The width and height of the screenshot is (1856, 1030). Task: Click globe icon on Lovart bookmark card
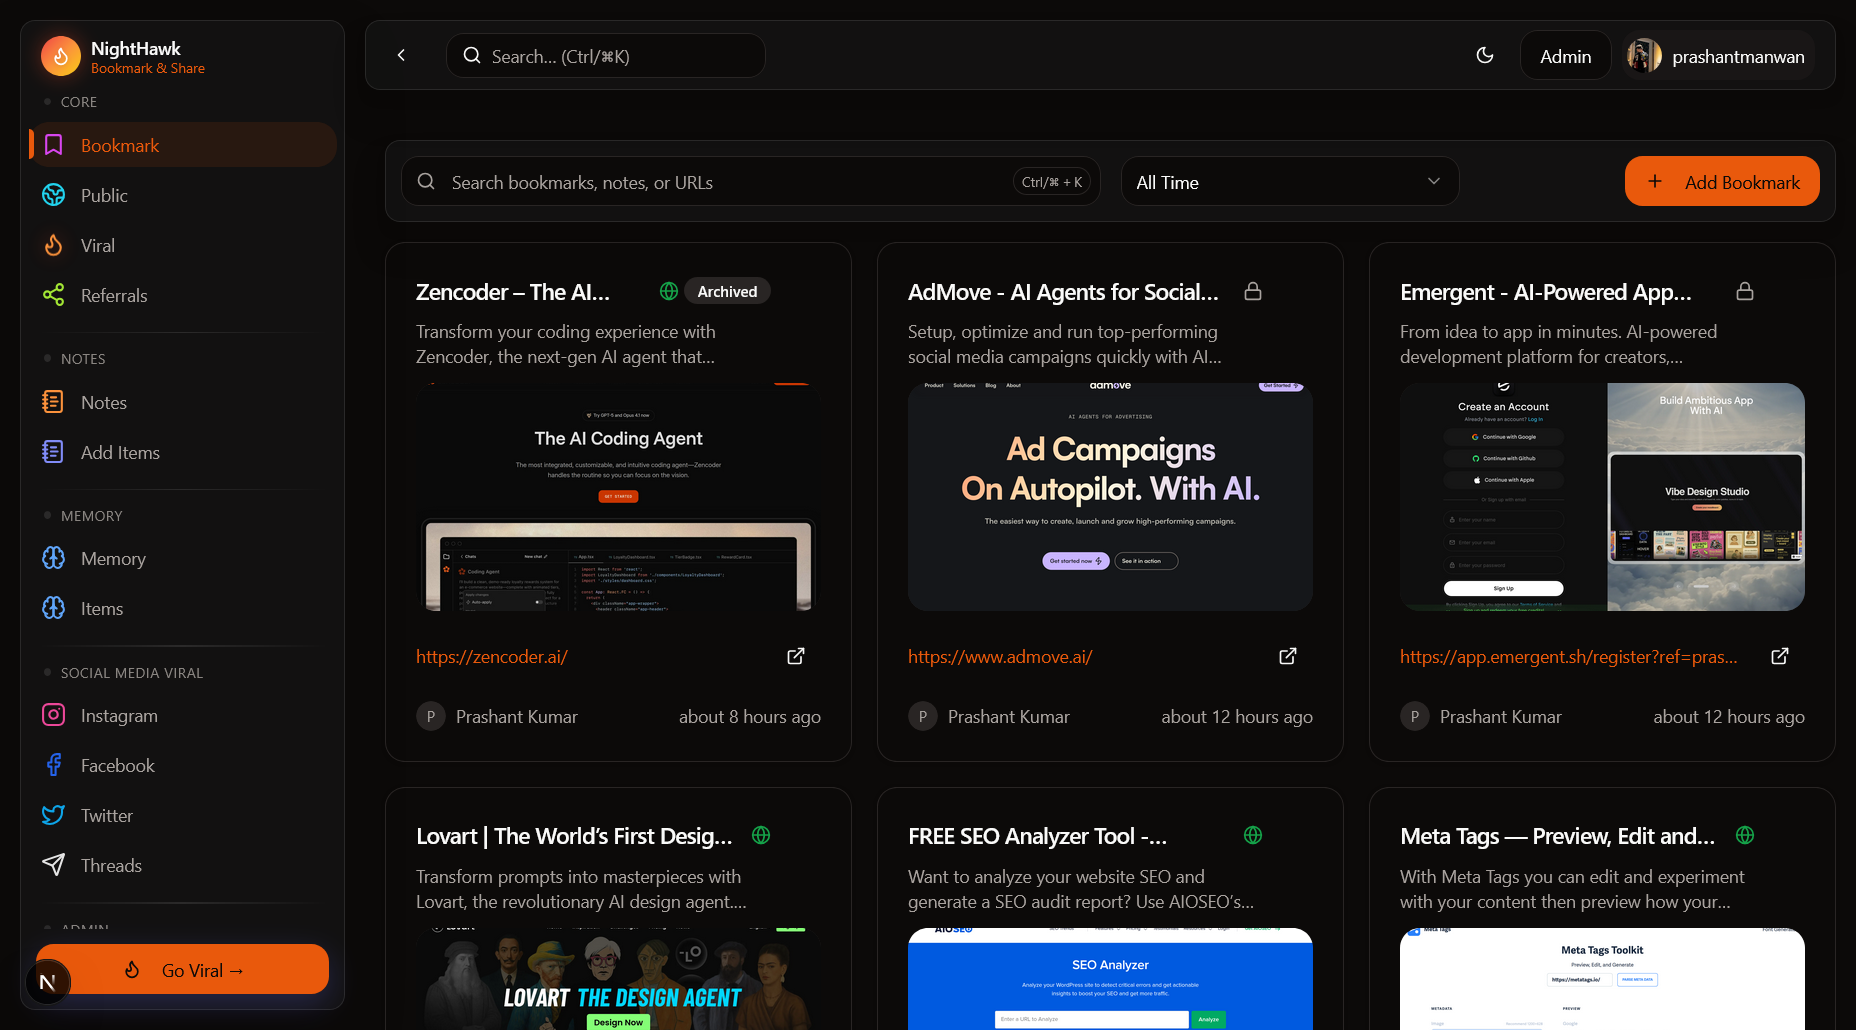761,835
